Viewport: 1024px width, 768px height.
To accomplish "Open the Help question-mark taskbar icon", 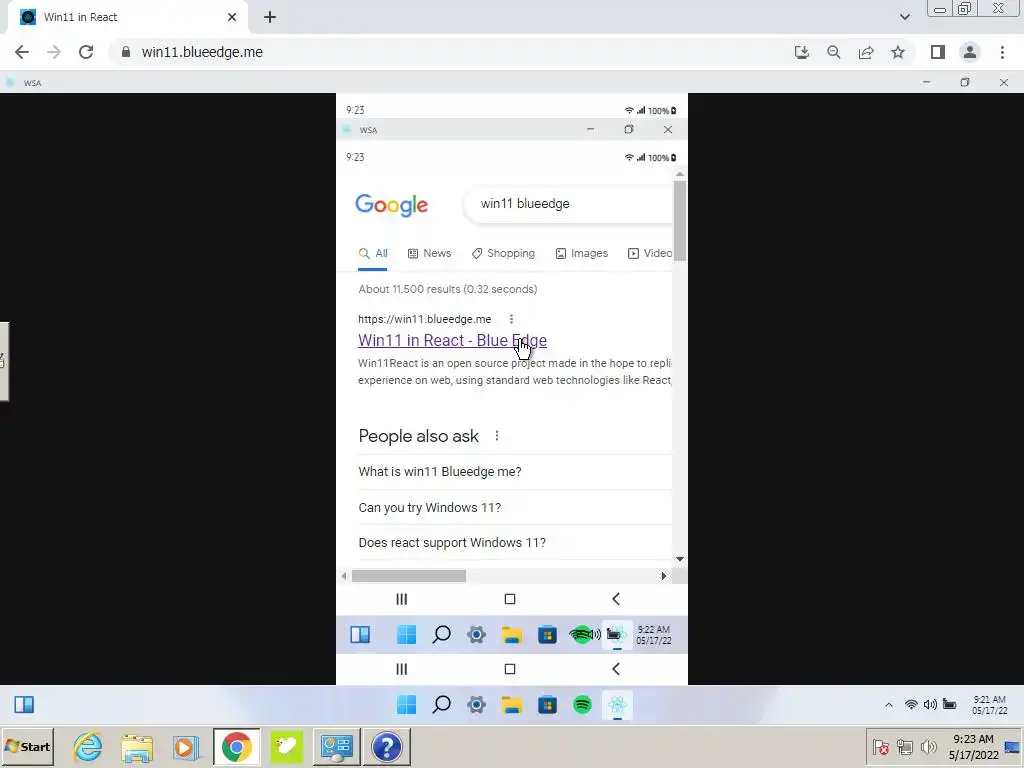I will pyautogui.click(x=387, y=746).
